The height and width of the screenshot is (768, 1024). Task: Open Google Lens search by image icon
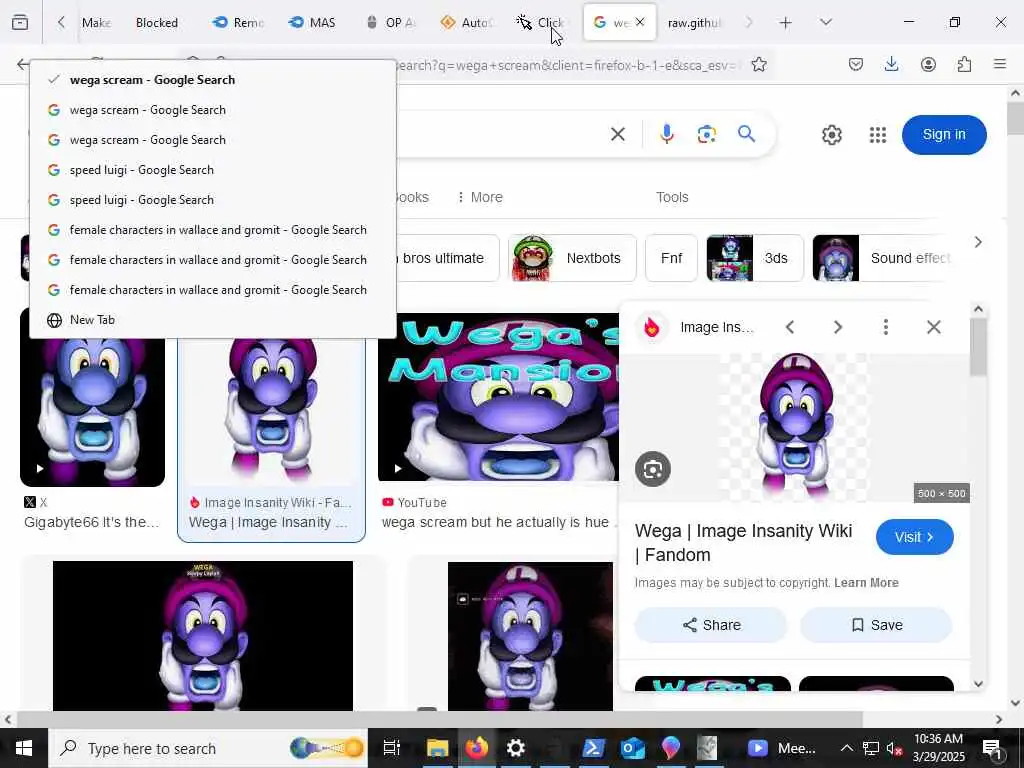pyautogui.click(x=706, y=135)
